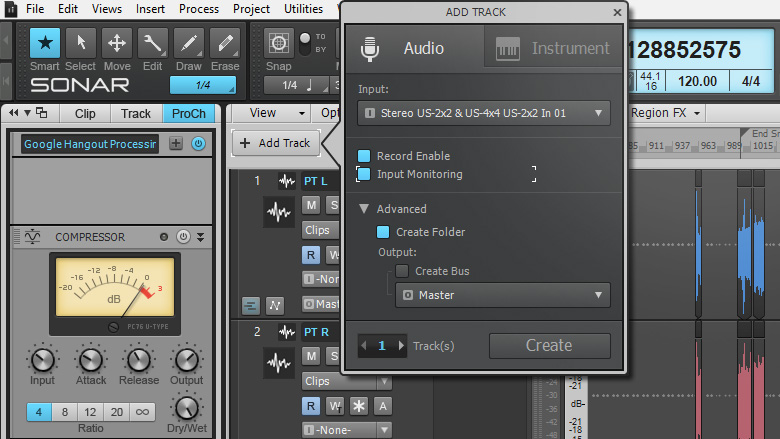This screenshot has width=780, height=439.
Task: Click the compressor Attack knob
Action: (91, 360)
